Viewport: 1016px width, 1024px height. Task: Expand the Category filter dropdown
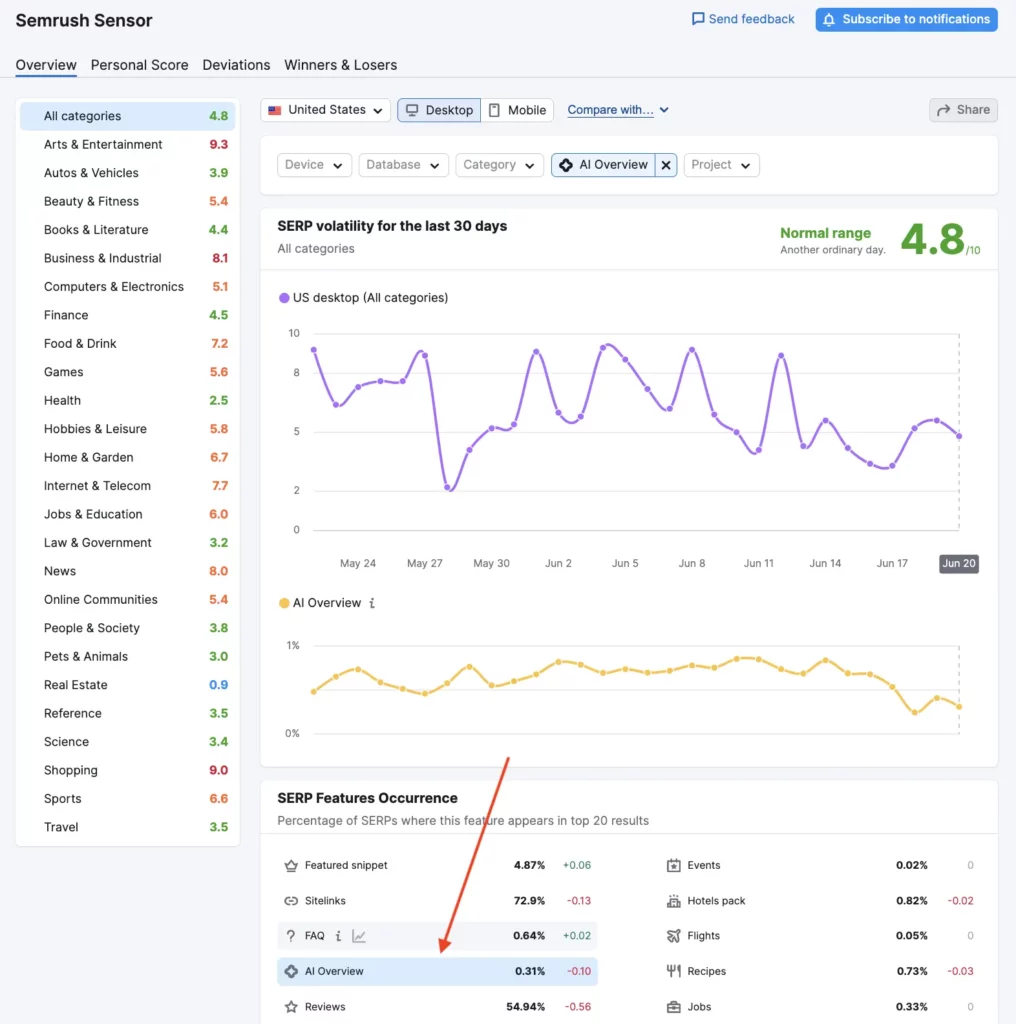click(x=499, y=164)
